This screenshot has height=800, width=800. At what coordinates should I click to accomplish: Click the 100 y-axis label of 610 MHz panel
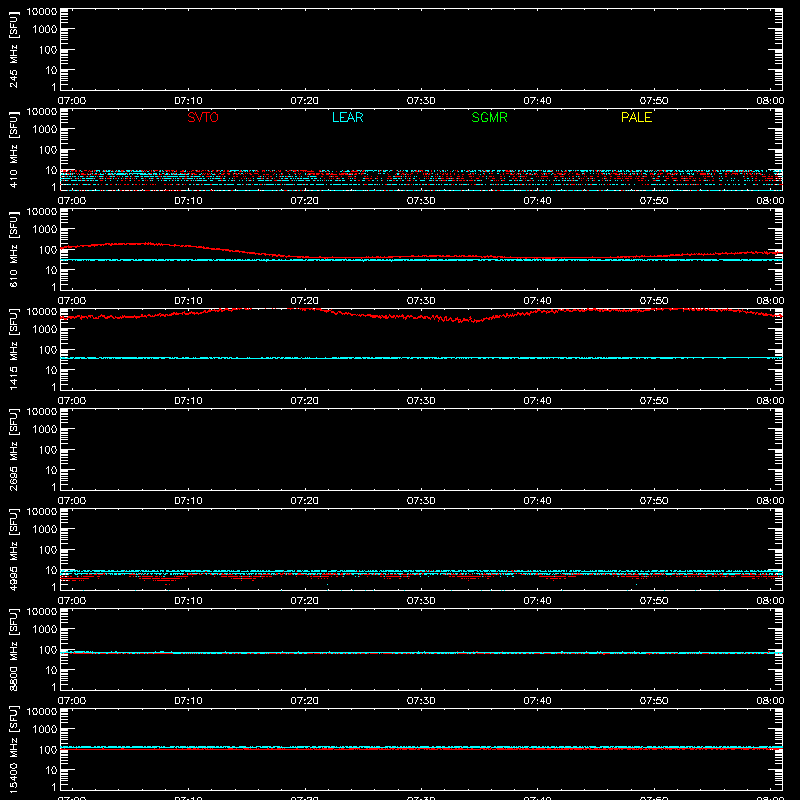click(48, 250)
